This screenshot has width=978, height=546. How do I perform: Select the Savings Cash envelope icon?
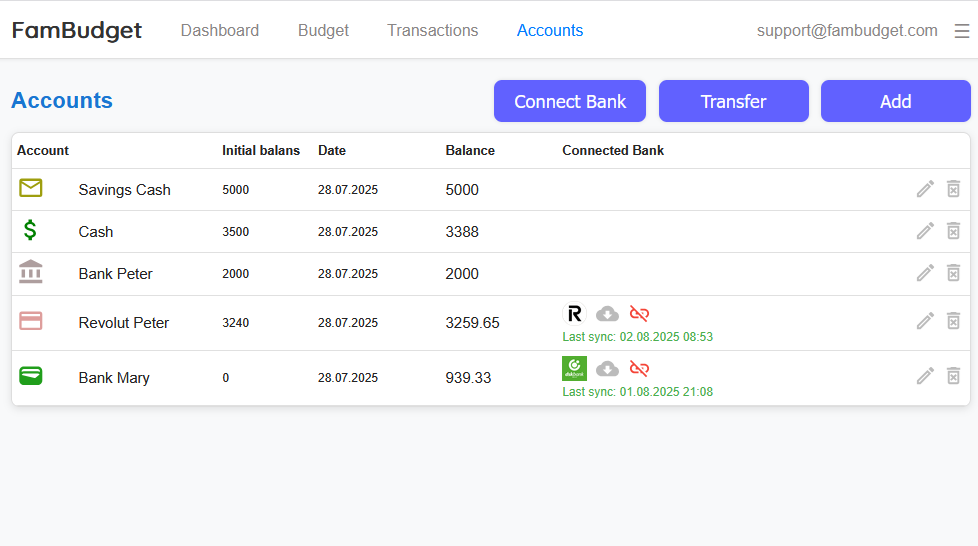click(x=31, y=188)
